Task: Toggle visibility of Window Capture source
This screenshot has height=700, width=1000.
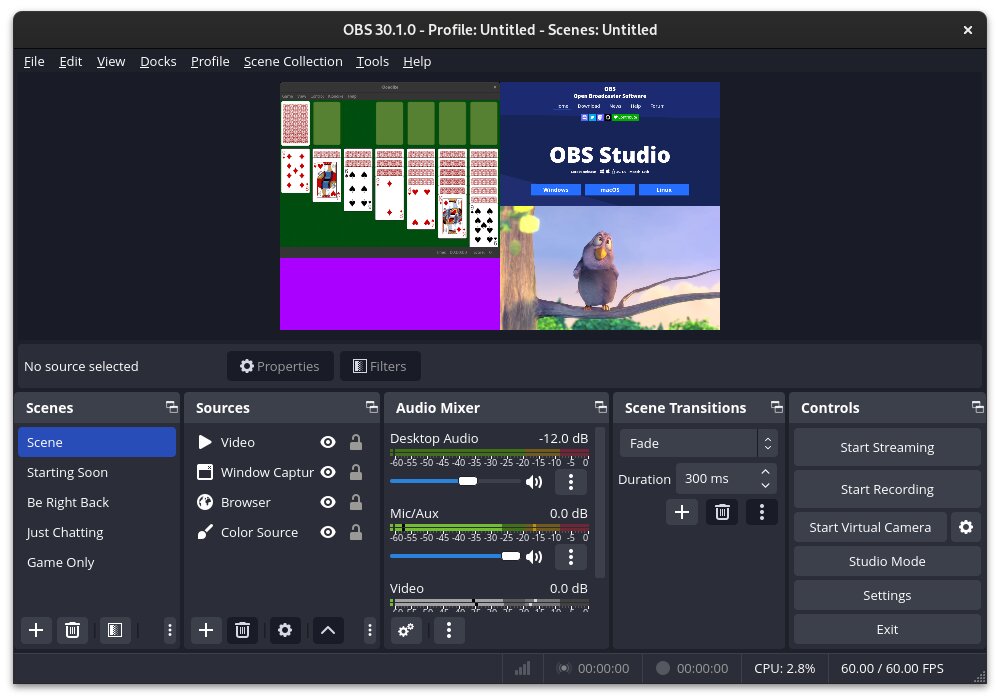Action: (328, 472)
